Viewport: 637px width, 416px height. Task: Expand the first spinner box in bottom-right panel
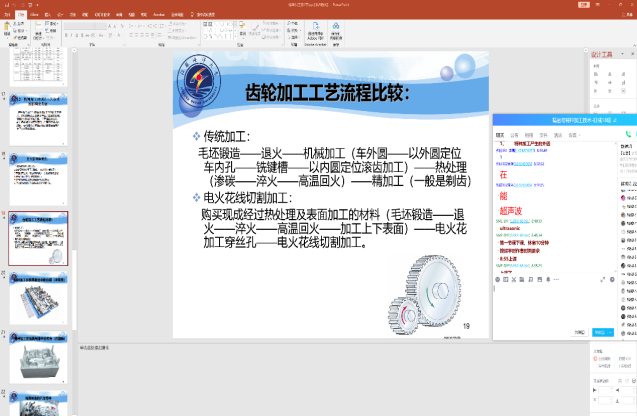click(x=613, y=389)
